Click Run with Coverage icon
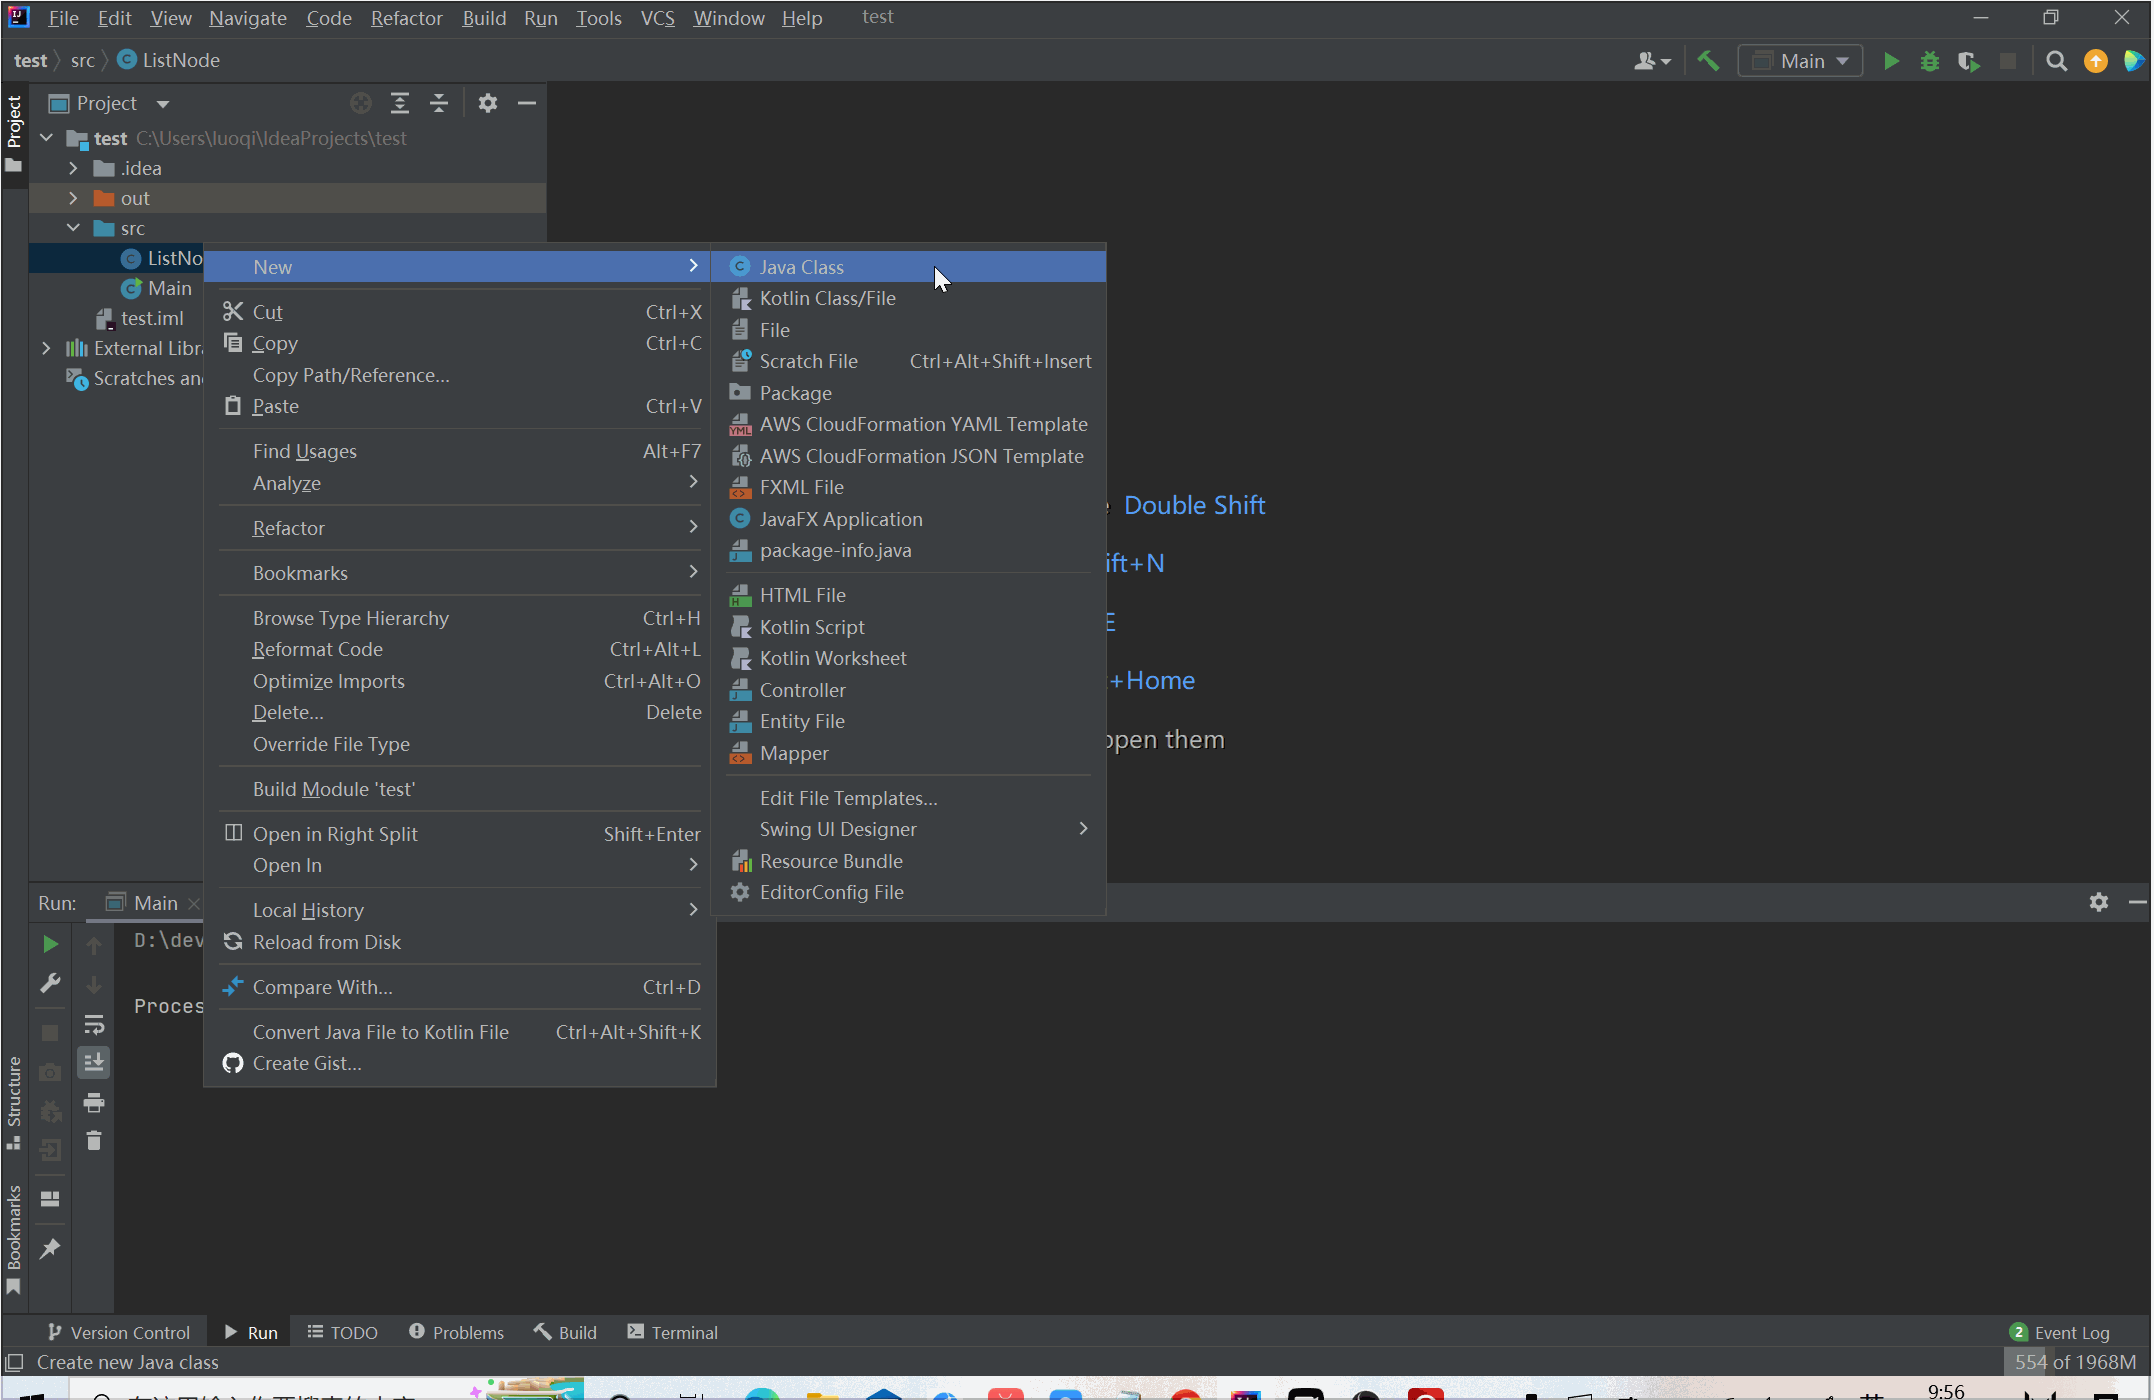Image resolution: width=2154 pixels, height=1400 pixels. pyautogui.click(x=1969, y=61)
